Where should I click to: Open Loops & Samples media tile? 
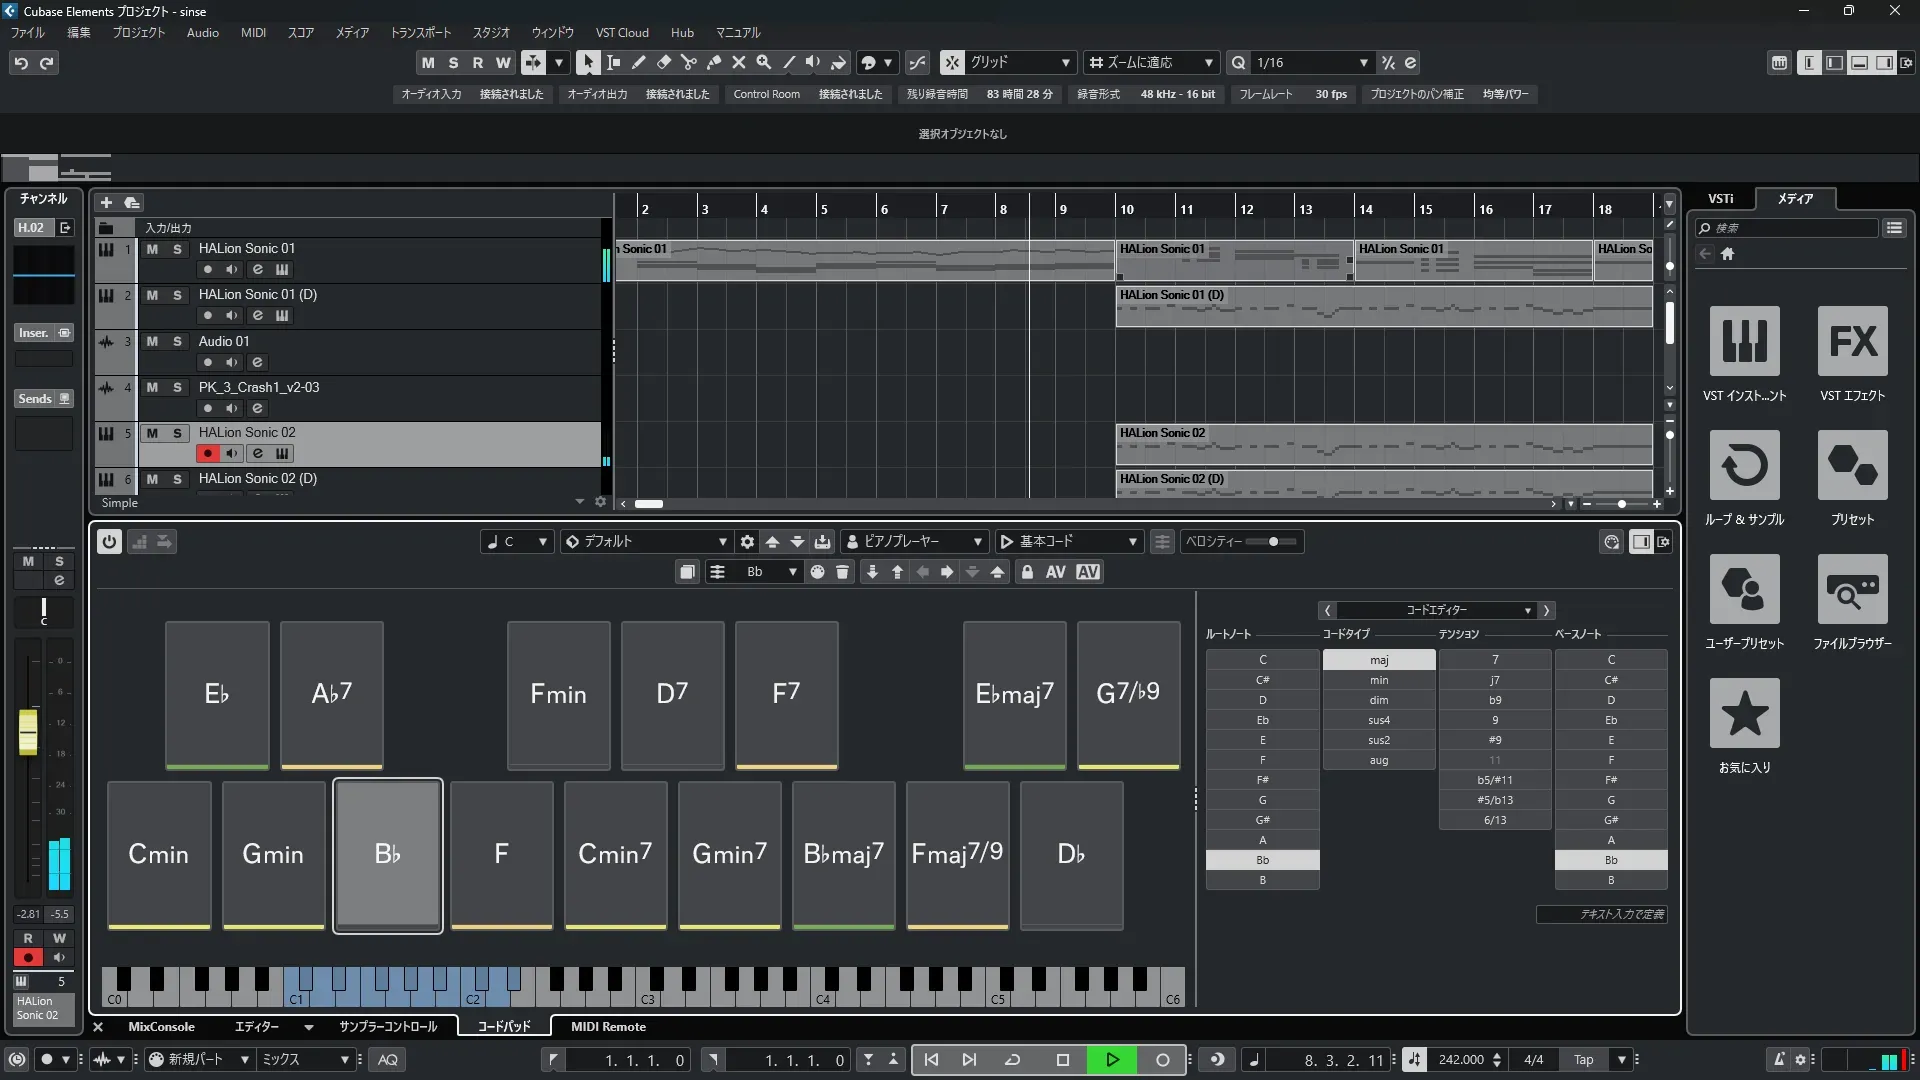pos(1744,466)
